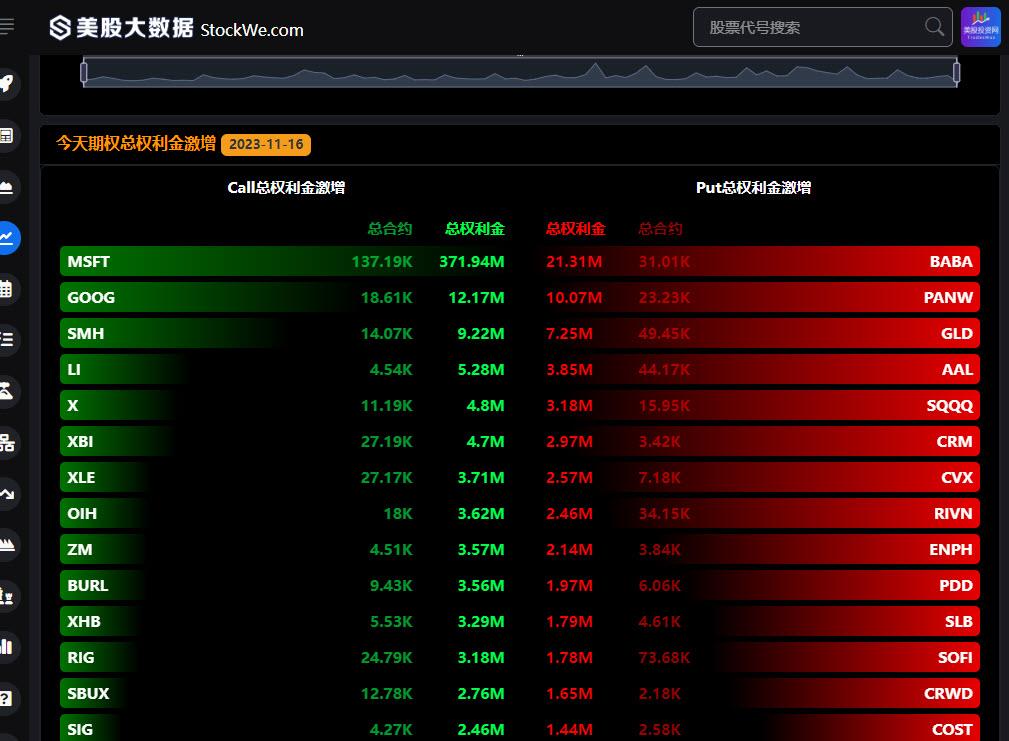Select the GOOG call row

[285, 297]
